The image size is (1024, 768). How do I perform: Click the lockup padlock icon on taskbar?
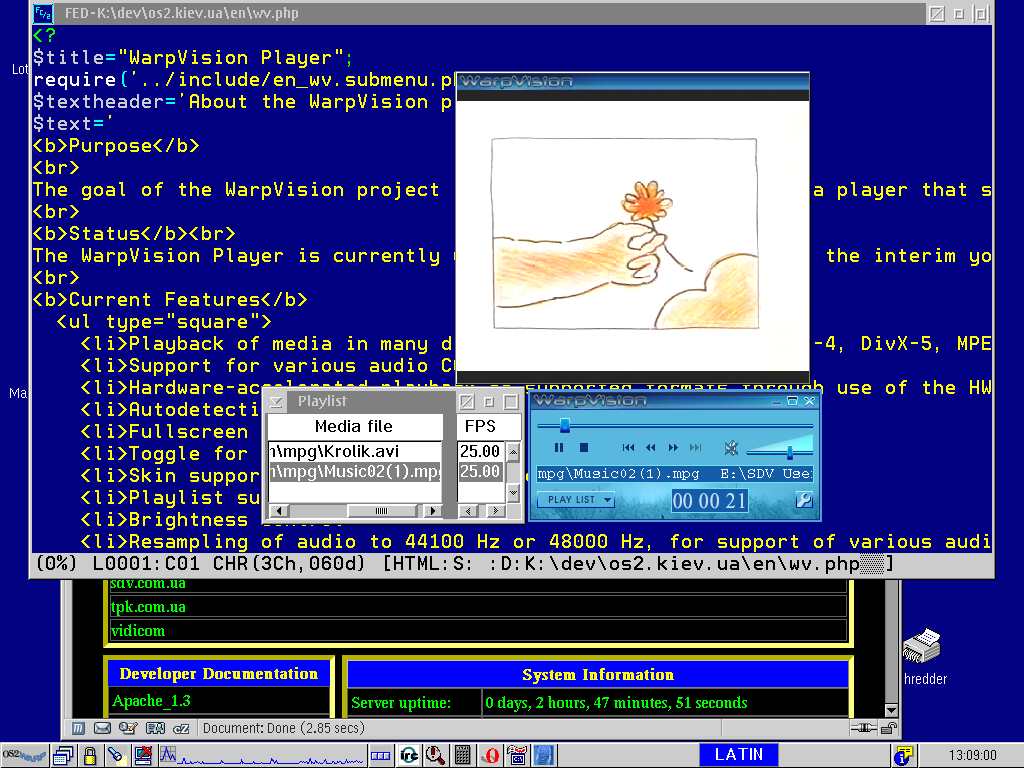coord(90,756)
